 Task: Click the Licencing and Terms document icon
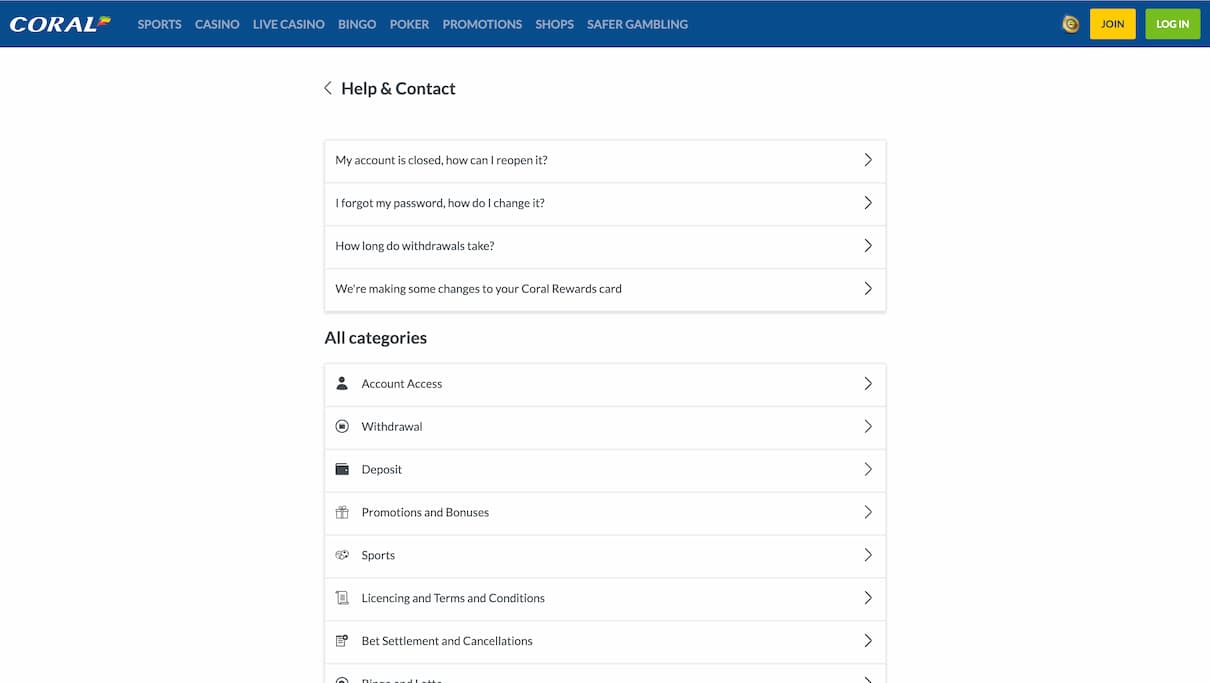click(342, 598)
